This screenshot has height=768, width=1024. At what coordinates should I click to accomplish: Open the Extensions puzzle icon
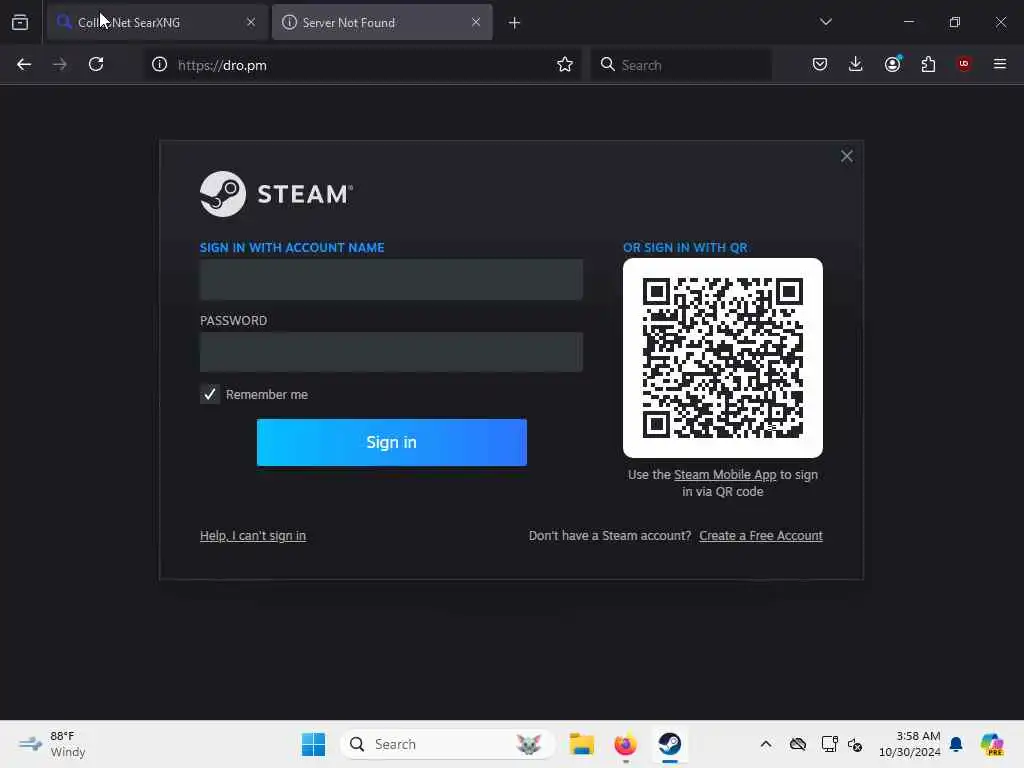[928, 64]
